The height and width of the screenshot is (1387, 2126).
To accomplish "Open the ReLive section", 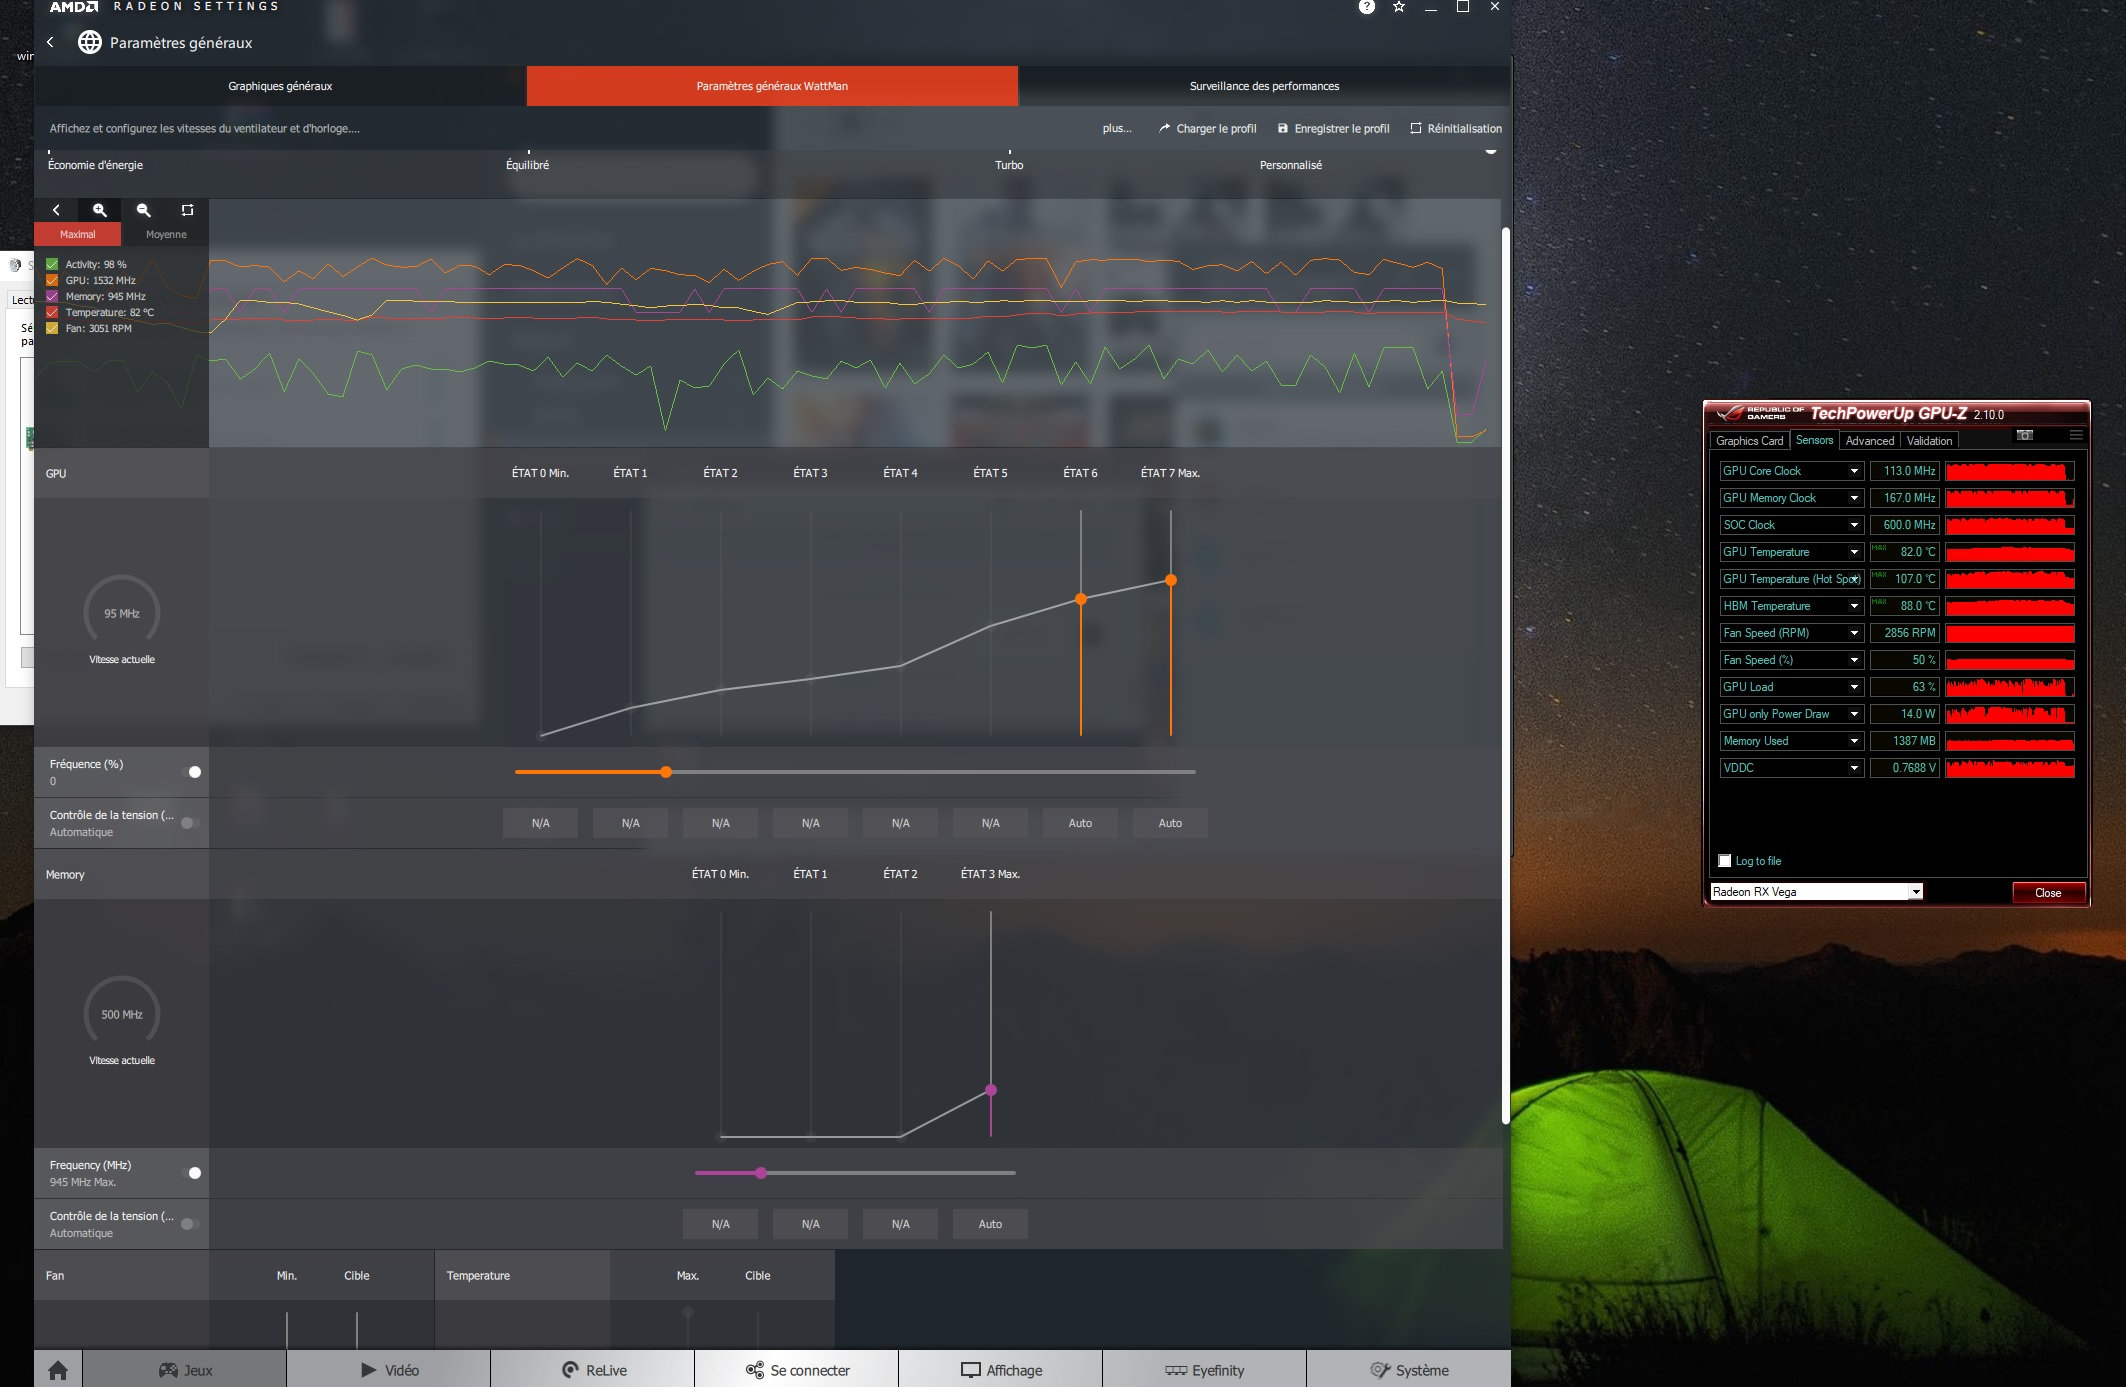I will [x=593, y=1370].
